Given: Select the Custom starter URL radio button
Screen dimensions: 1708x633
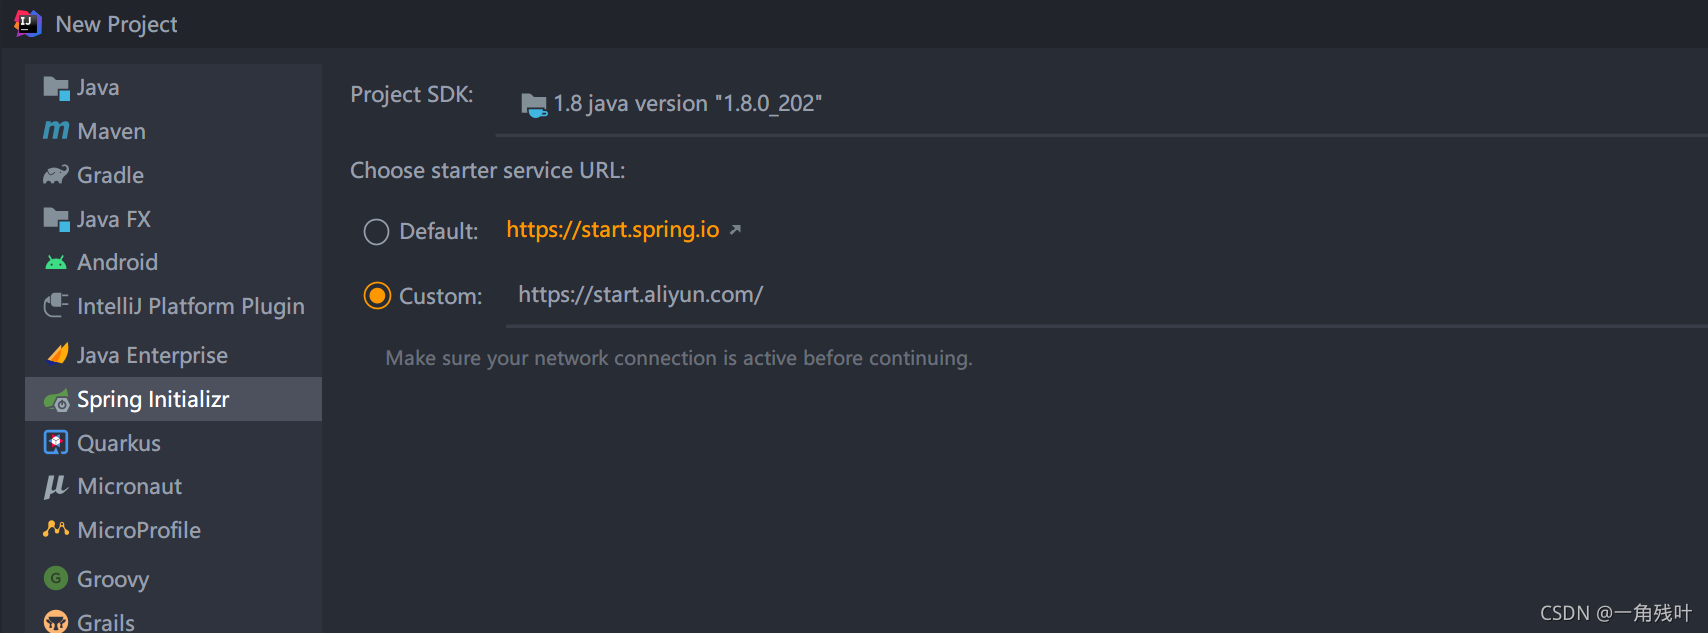Looking at the screenshot, I should (377, 296).
